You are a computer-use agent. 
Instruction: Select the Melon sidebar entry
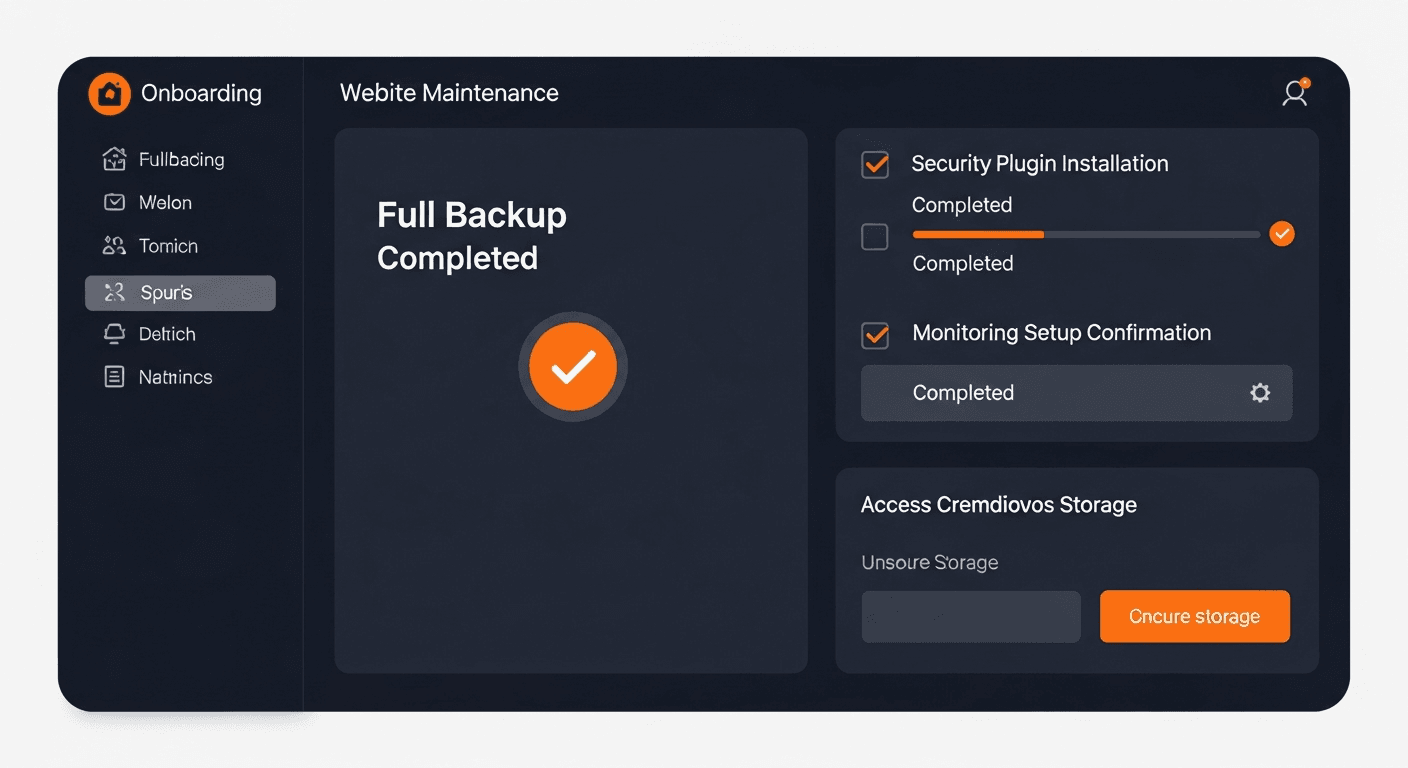tap(166, 201)
